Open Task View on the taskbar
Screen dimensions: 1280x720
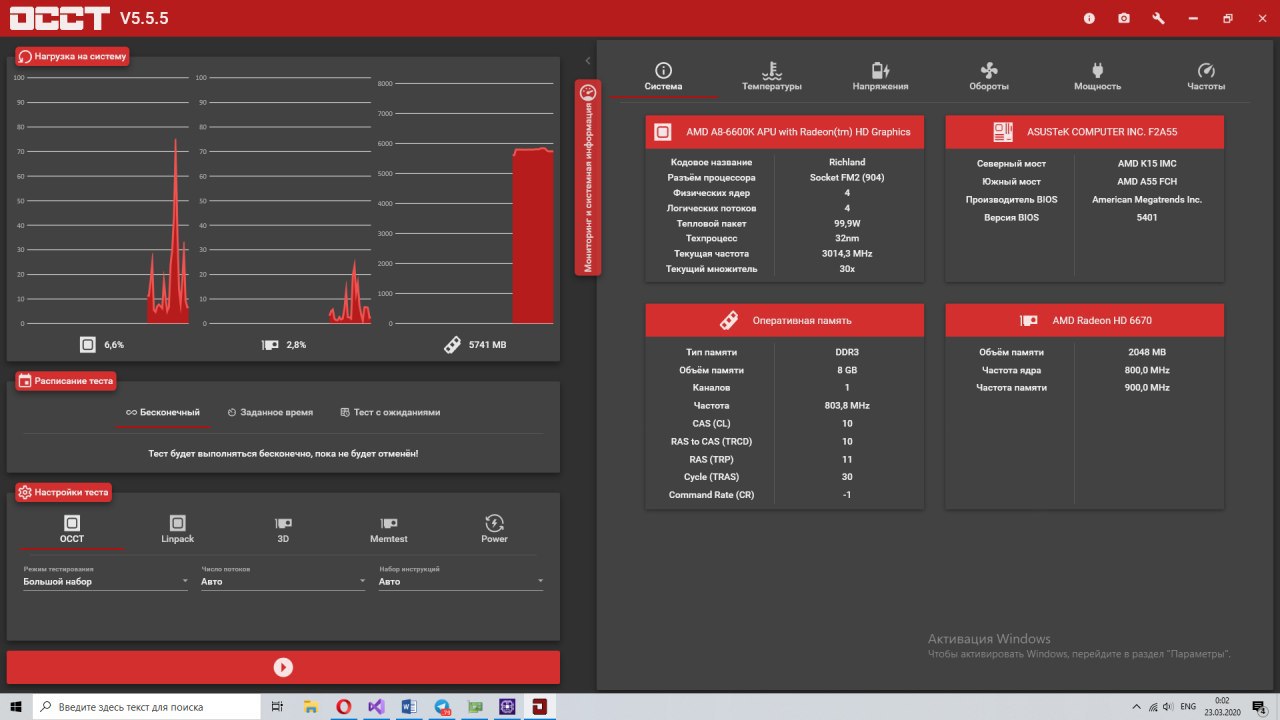278,706
